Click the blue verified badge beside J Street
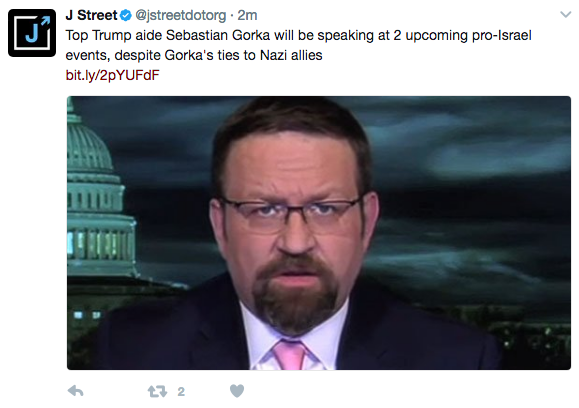The image size is (579, 408). click(x=126, y=16)
